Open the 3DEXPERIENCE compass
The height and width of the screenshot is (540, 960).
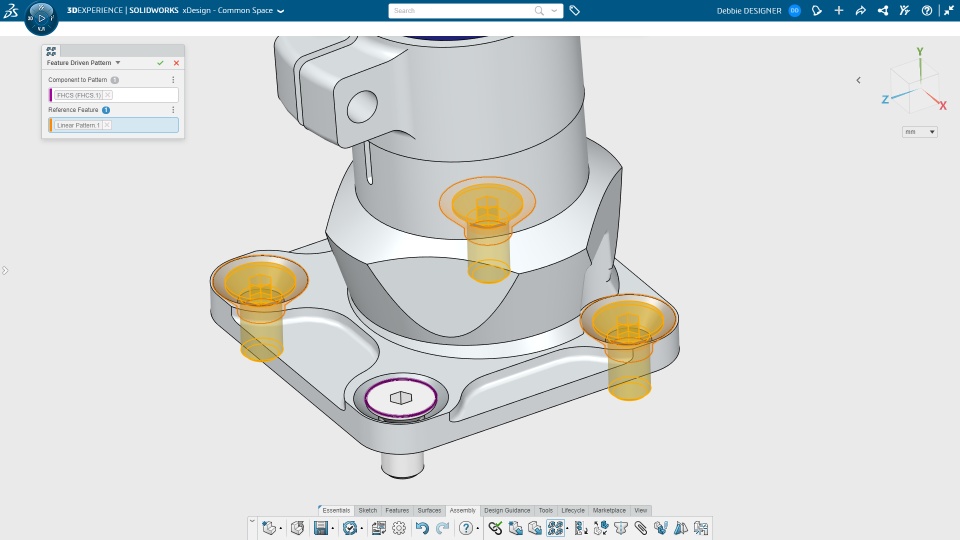click(x=41, y=18)
